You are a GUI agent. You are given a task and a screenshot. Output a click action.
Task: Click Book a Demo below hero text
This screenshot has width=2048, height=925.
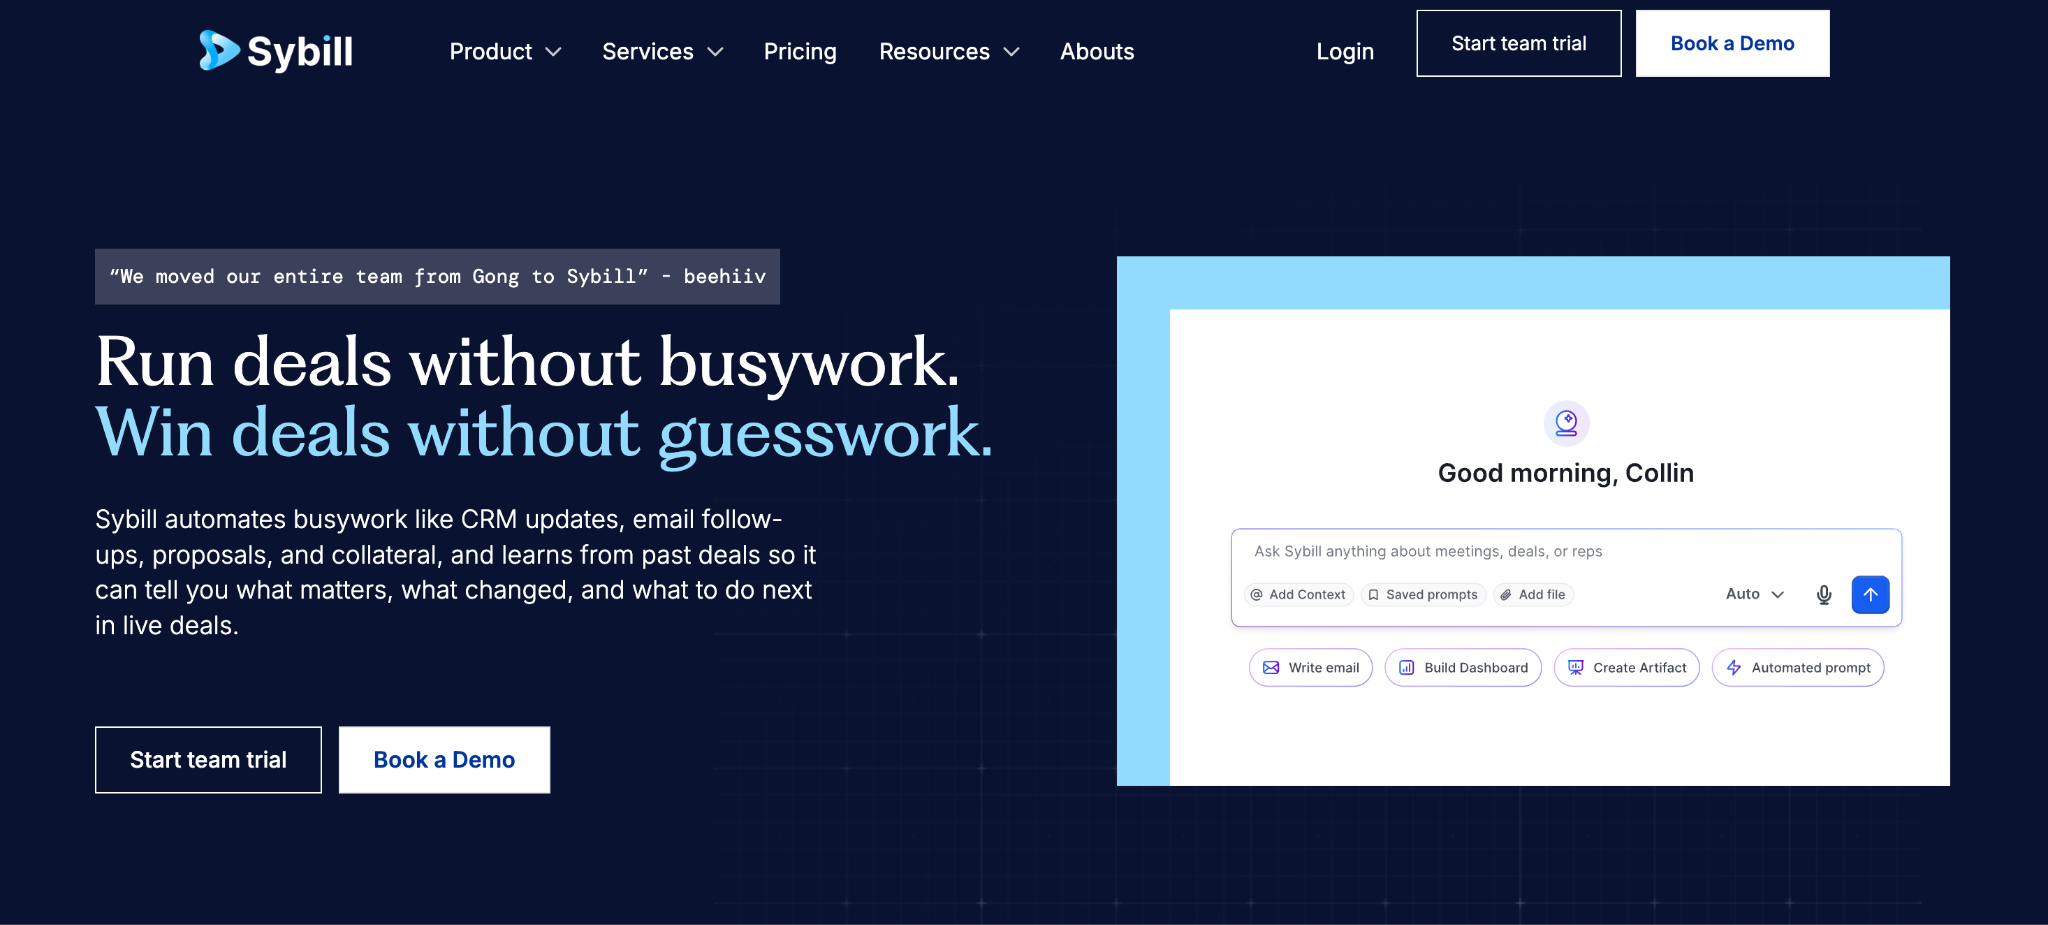(444, 760)
